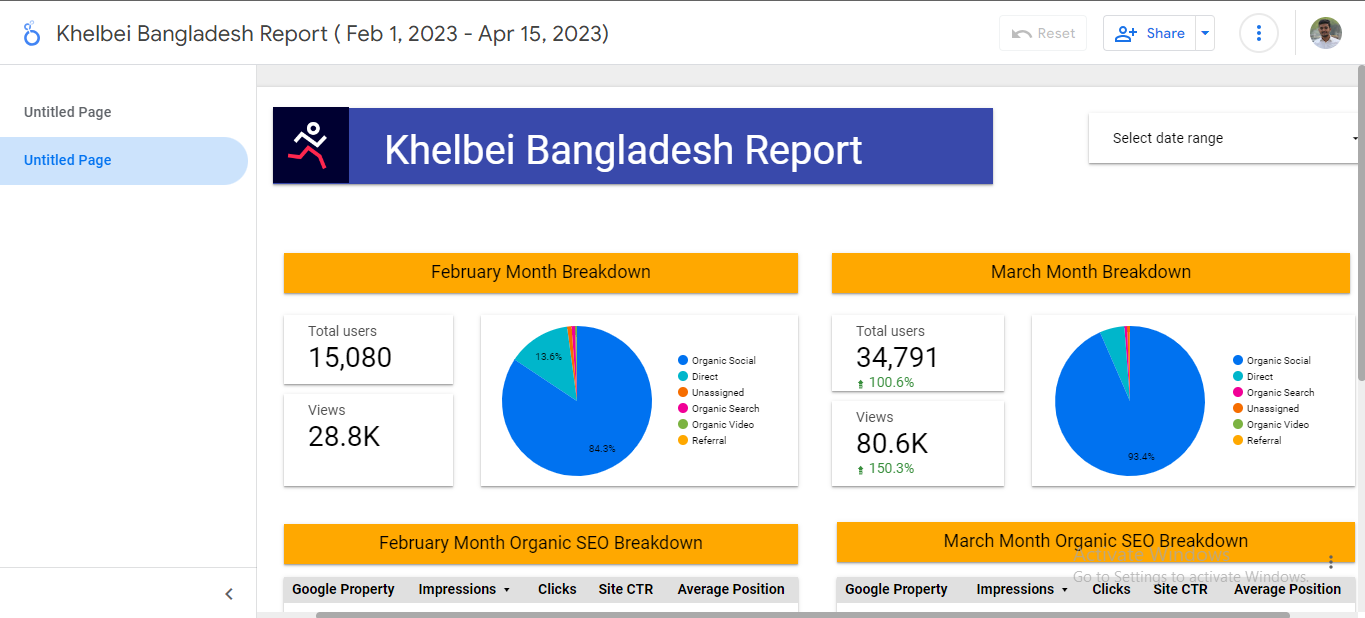Click the horizontal scrollbar at the bottom
1365x618 pixels.
(803, 614)
